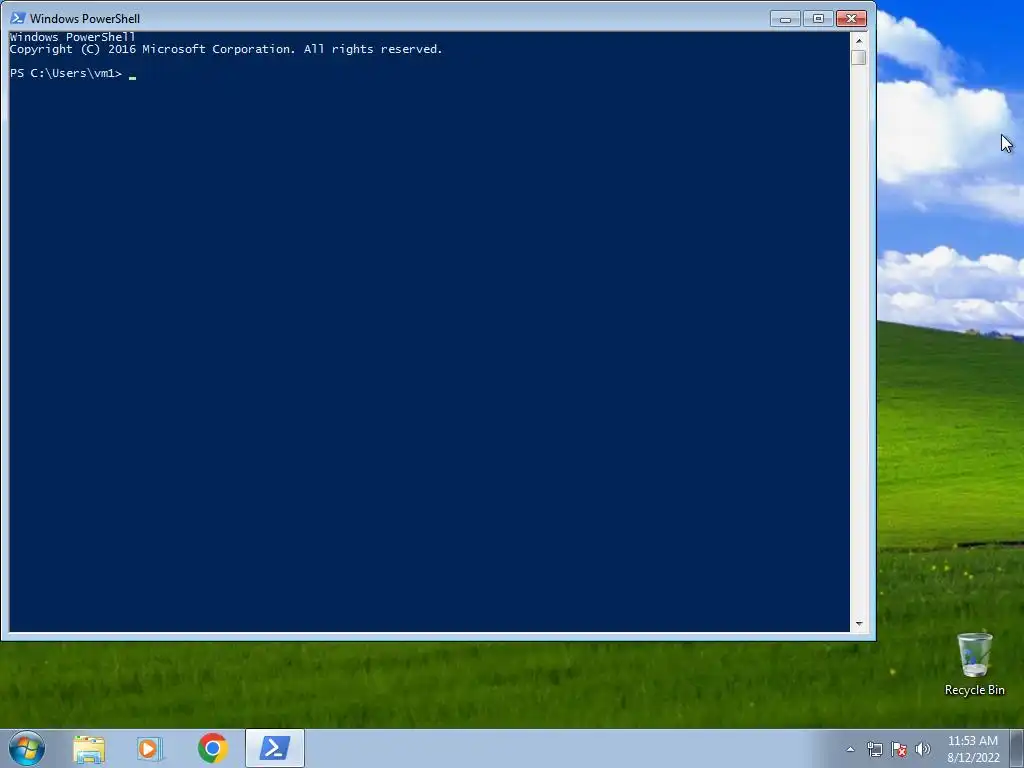
Task: Open the clock showing 11:53 AM
Action: click(x=973, y=749)
